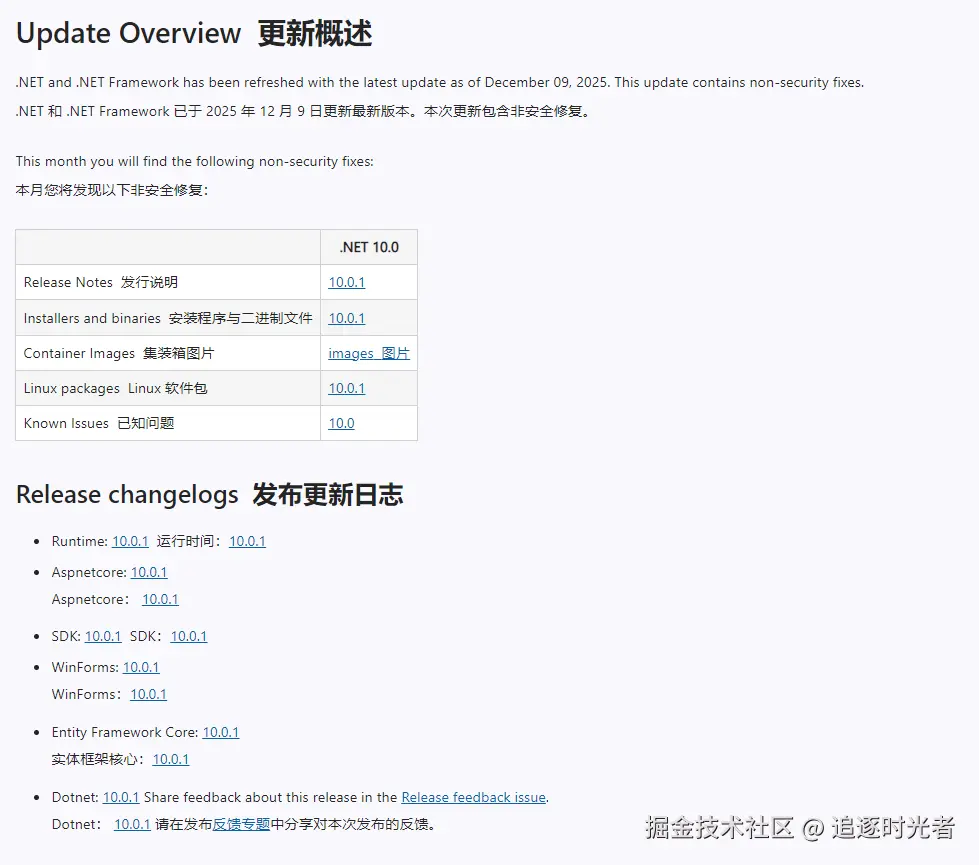Click the 'Installers and binaries' cell
This screenshot has width=979, height=865.
coord(168,318)
